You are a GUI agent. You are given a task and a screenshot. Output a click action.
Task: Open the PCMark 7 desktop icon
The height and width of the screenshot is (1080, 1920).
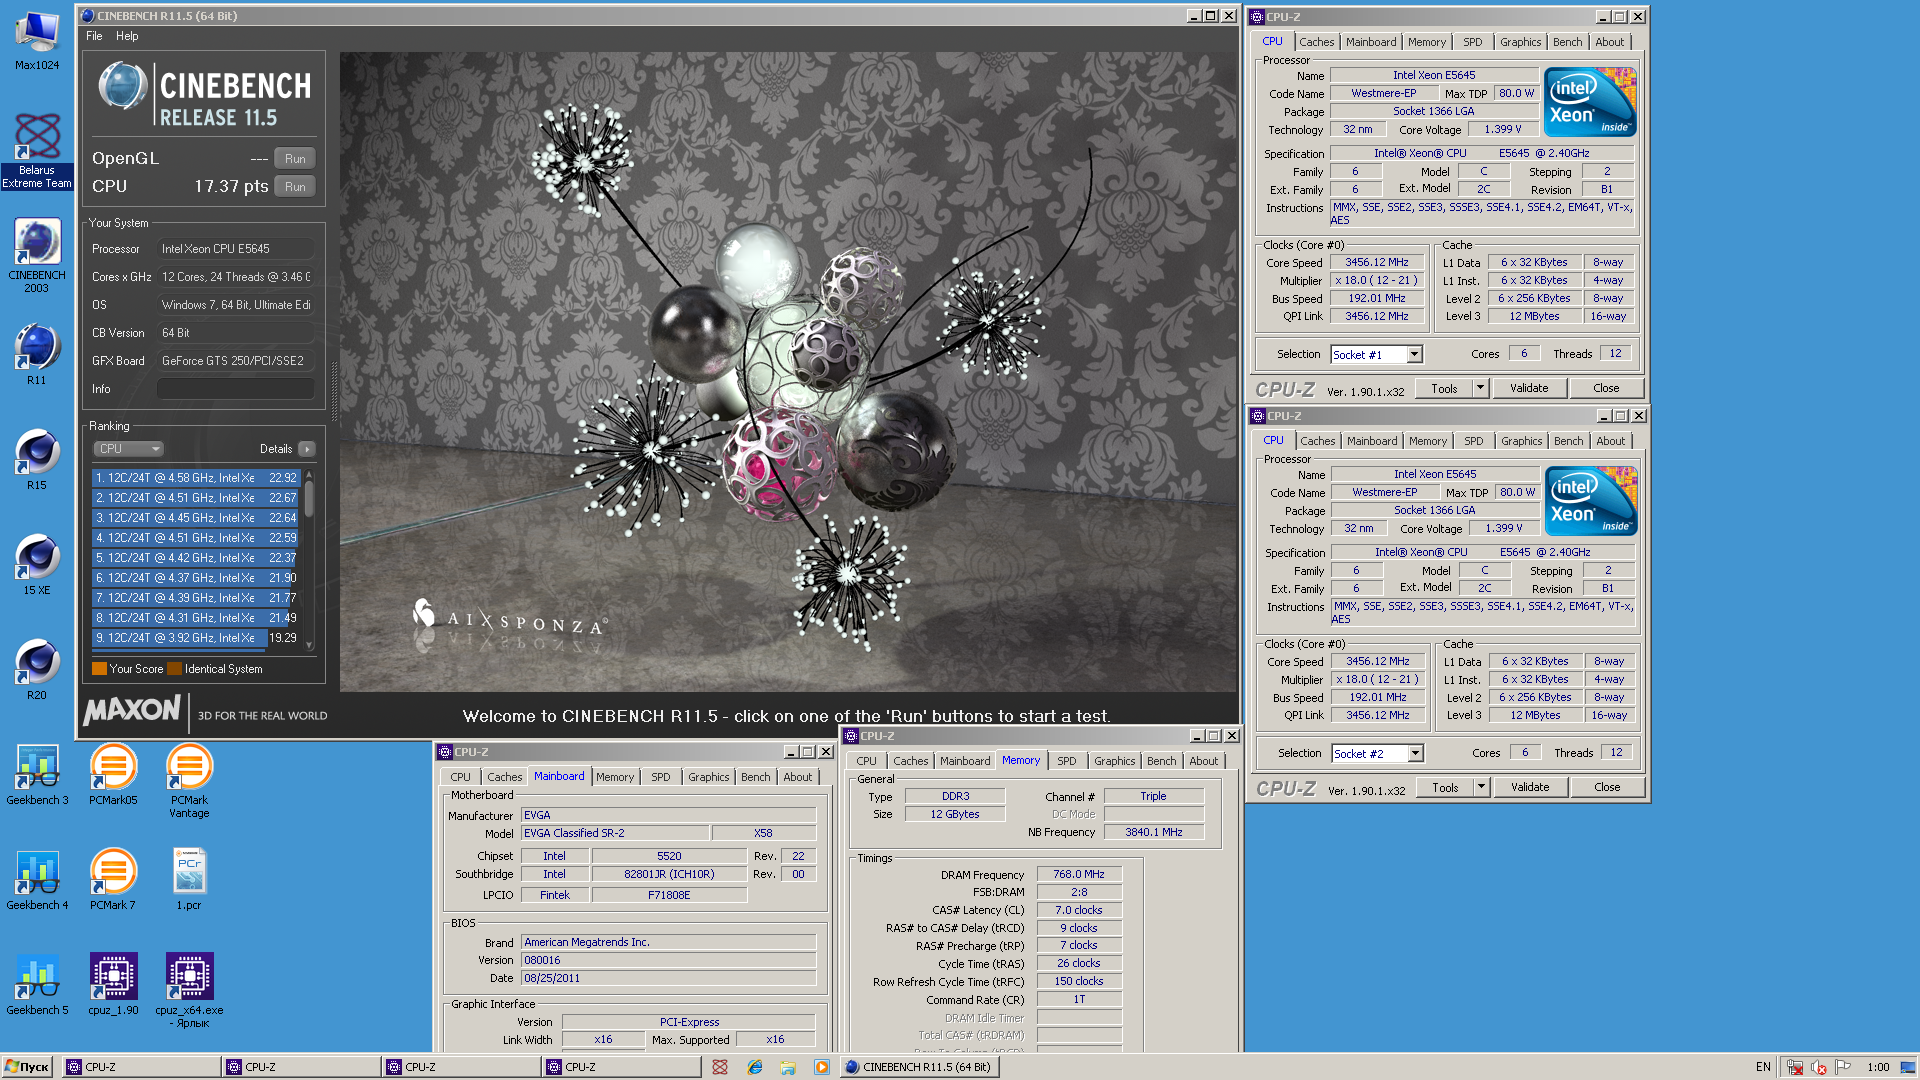[x=113, y=880]
